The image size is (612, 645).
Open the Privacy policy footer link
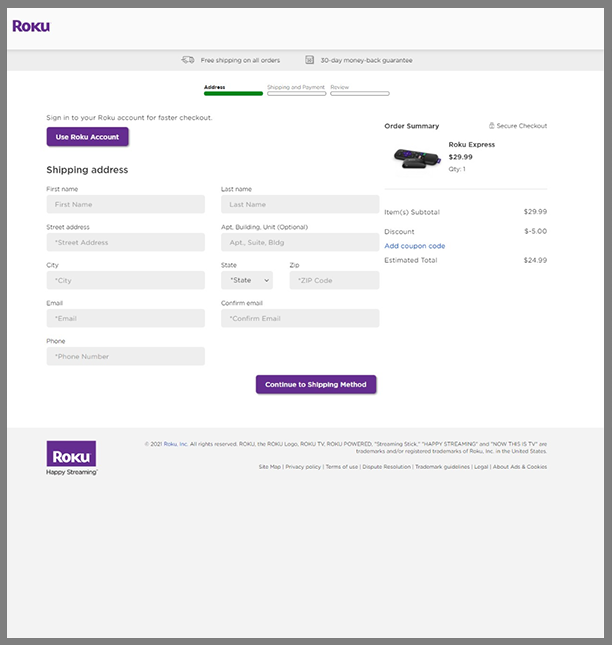click(x=303, y=467)
